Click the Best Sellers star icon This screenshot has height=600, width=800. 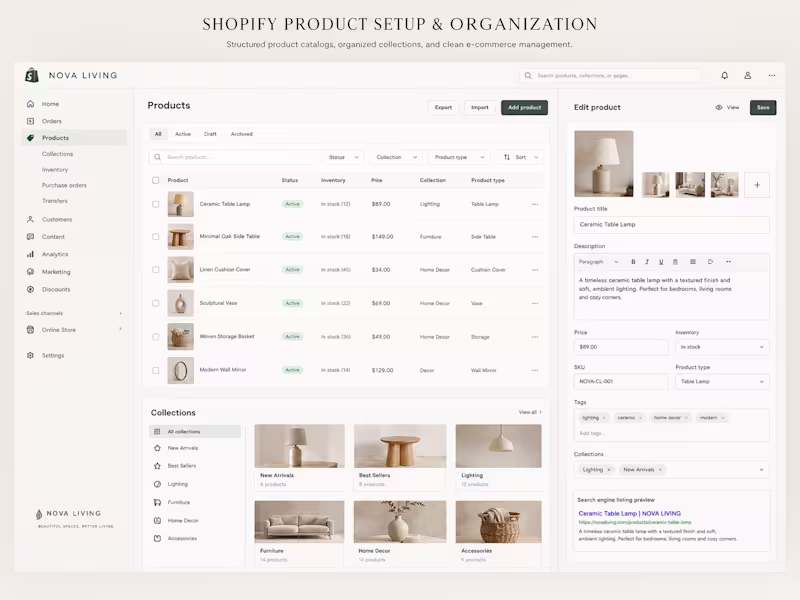coord(157,466)
